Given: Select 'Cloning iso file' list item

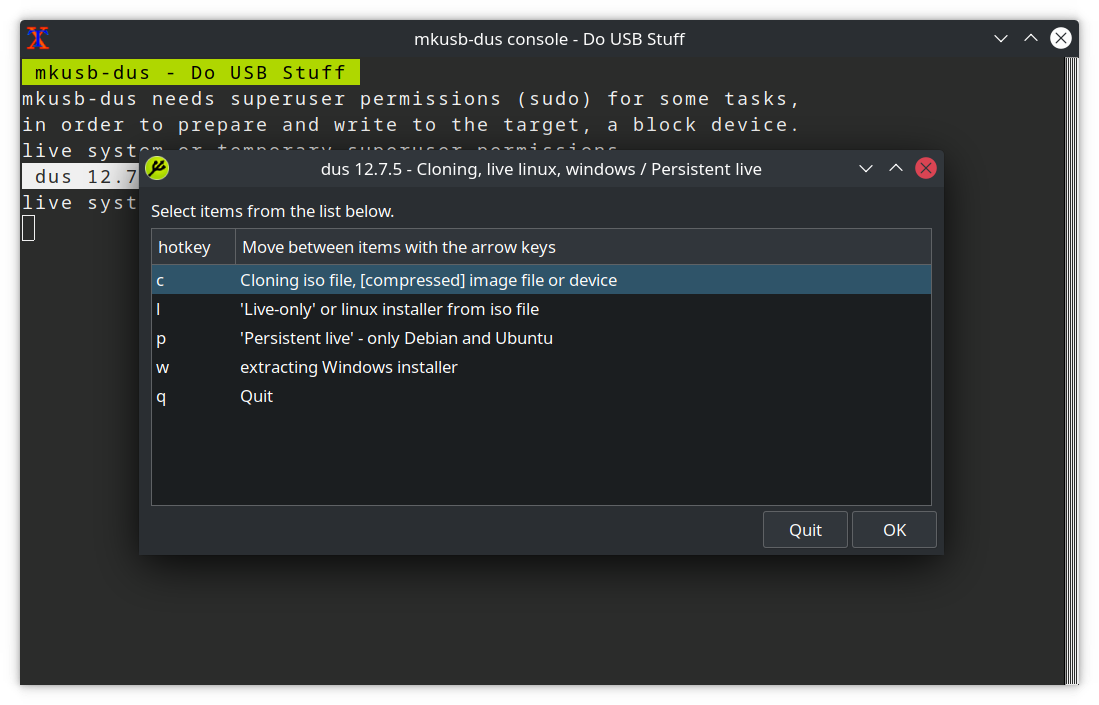Looking at the screenshot, I should pyautogui.click(x=428, y=280).
